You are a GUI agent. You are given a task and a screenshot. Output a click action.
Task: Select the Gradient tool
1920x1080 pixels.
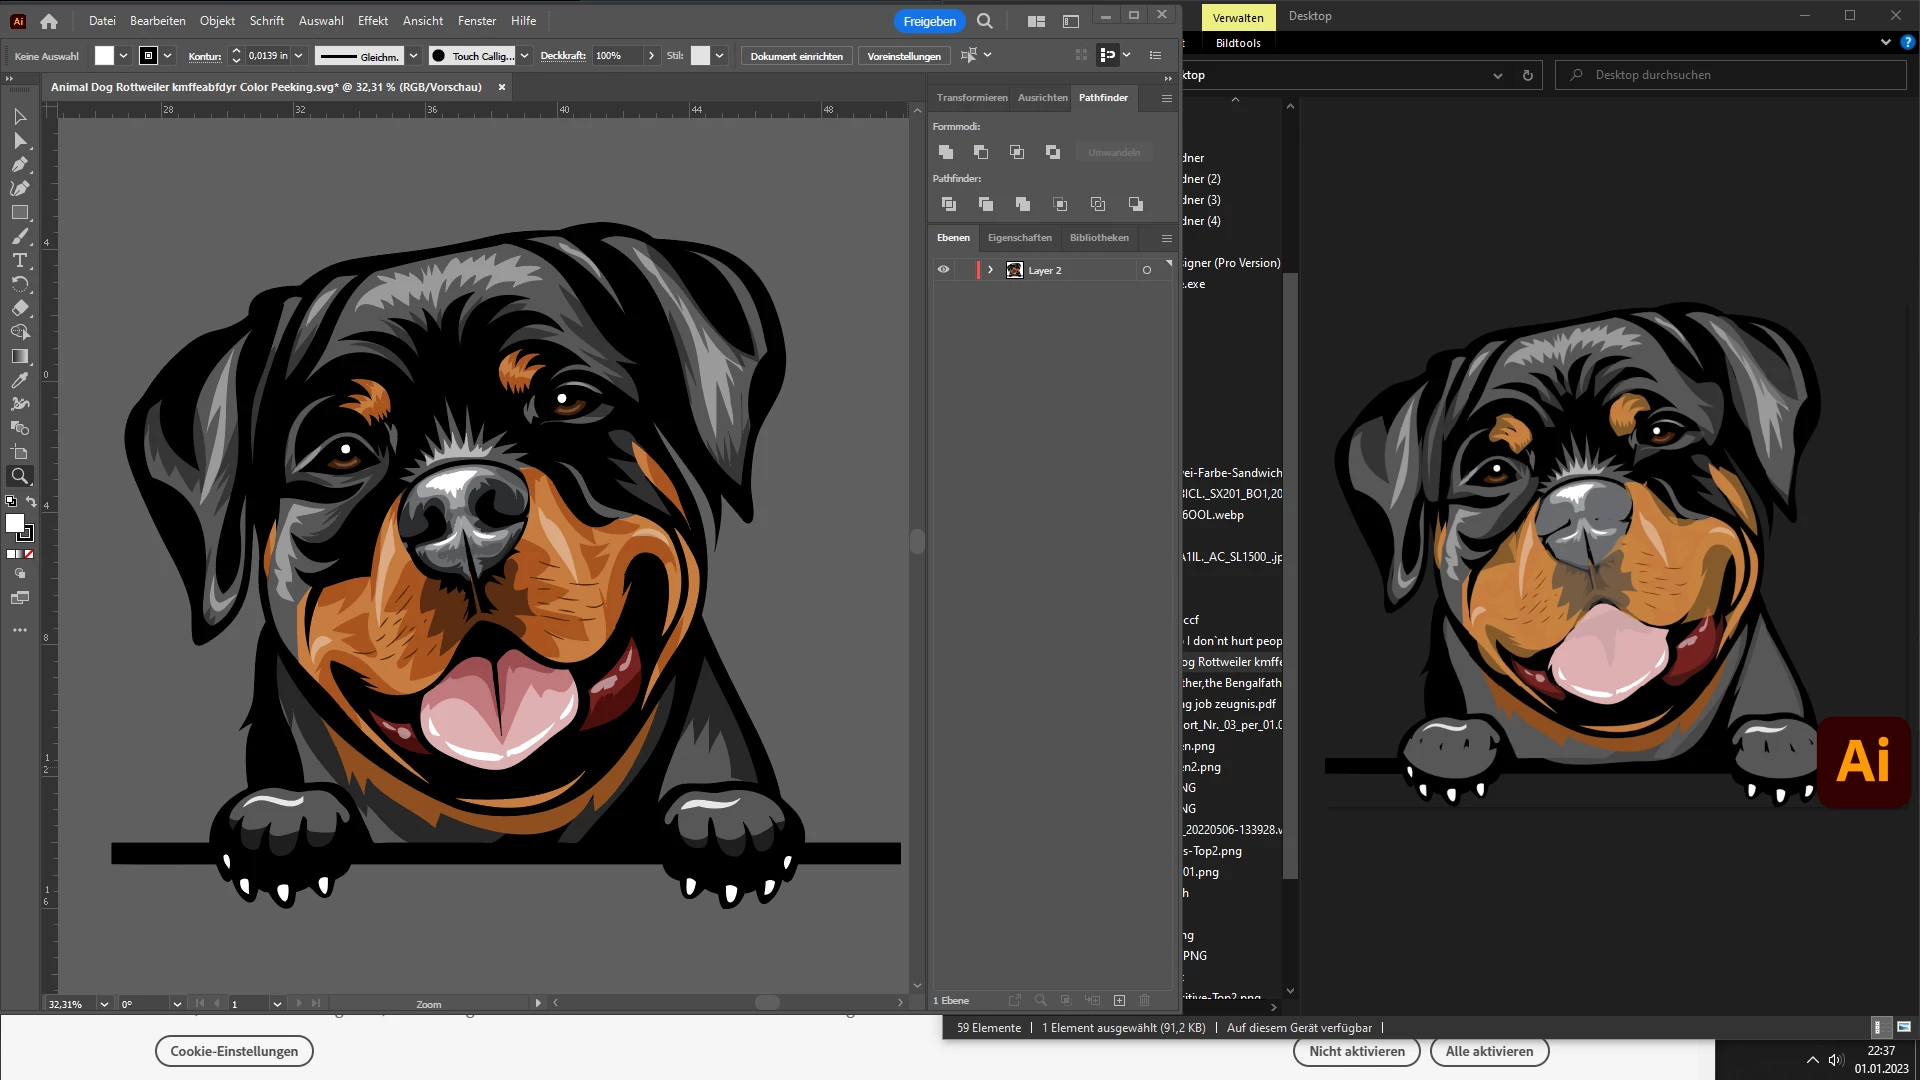[20, 357]
